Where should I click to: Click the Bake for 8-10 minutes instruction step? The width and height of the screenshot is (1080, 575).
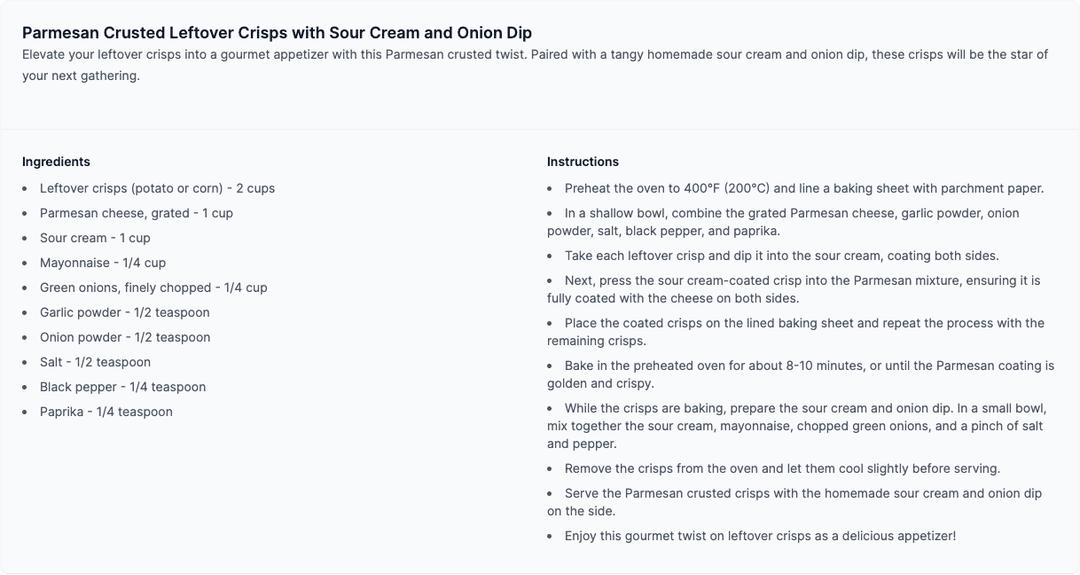[x=800, y=374]
